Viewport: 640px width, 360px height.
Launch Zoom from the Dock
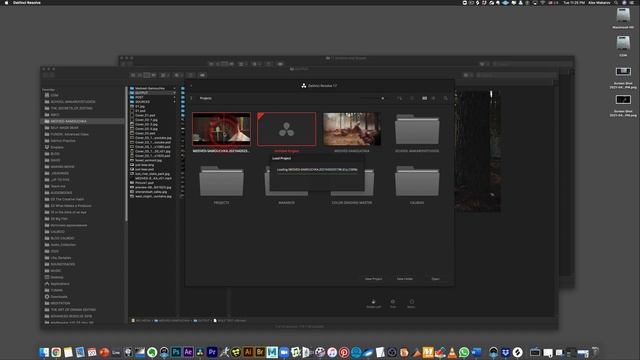284,352
